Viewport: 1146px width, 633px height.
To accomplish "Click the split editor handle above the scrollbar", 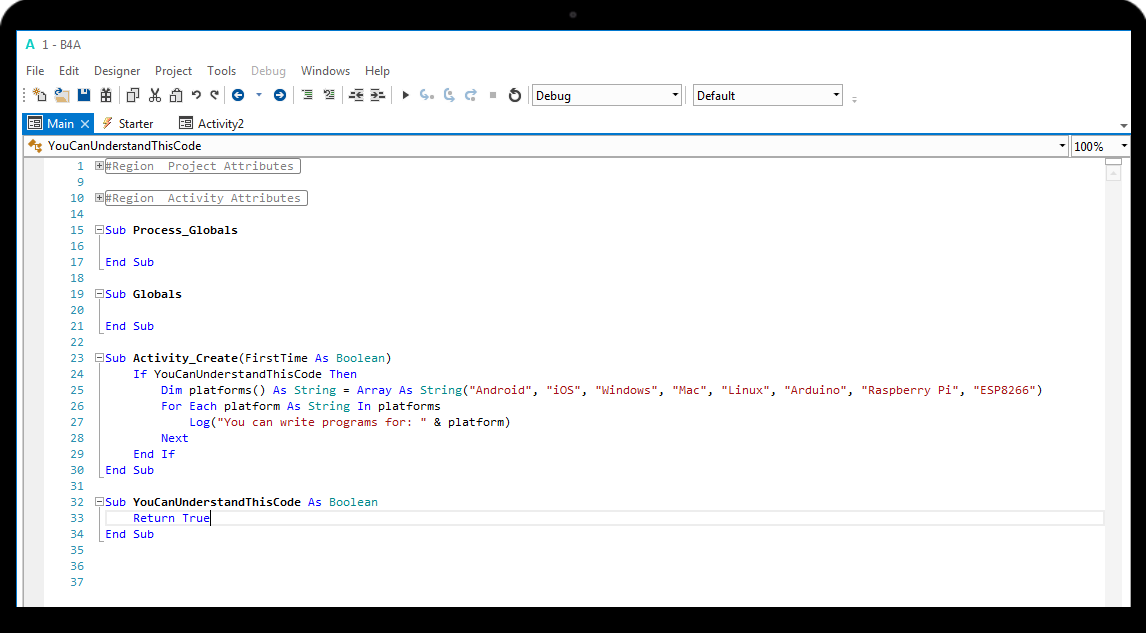I will tap(1113, 162).
